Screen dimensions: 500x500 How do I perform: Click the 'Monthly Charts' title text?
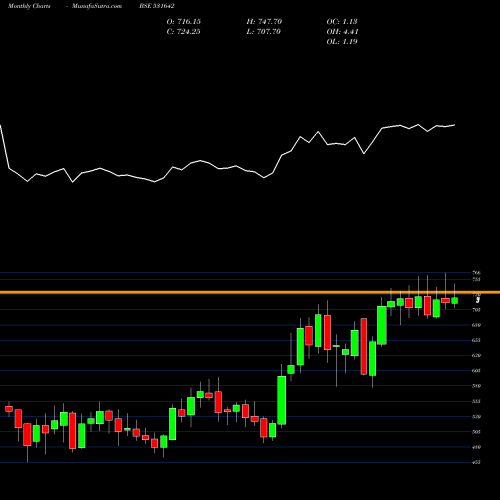pos(29,6)
